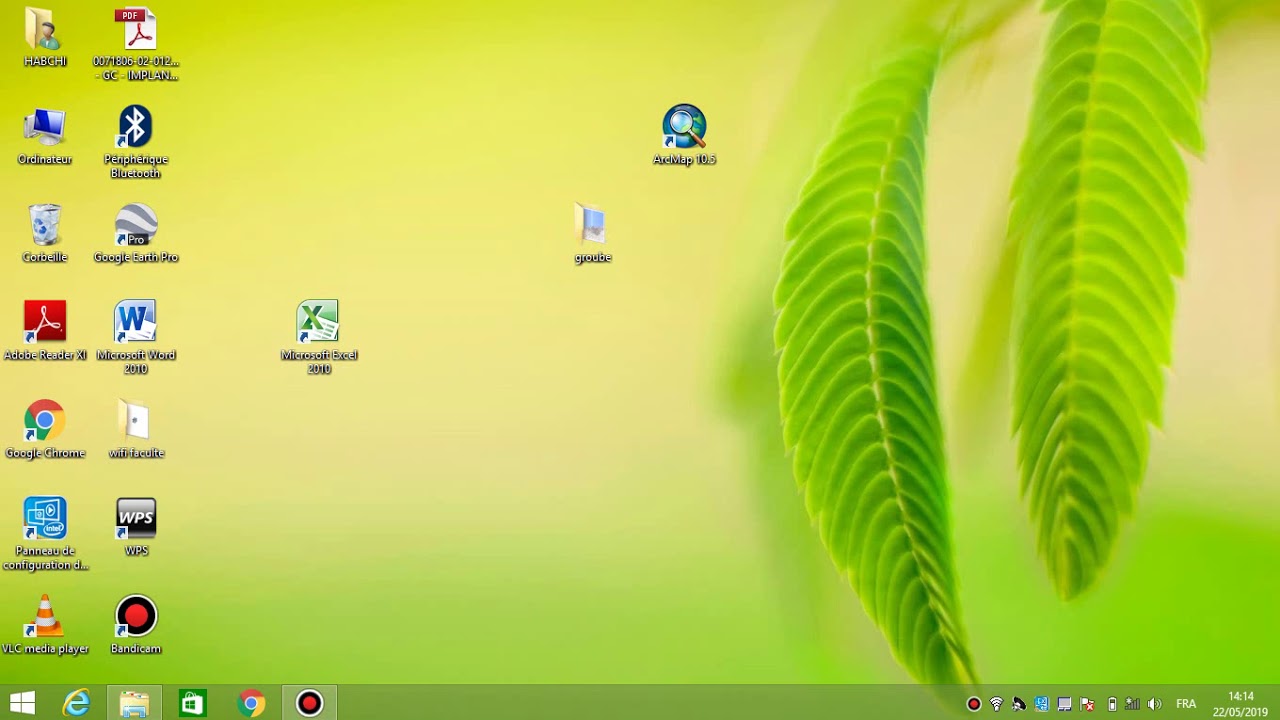Open network signal tray icon
Screen dimensions: 1280x720
tap(1132, 704)
